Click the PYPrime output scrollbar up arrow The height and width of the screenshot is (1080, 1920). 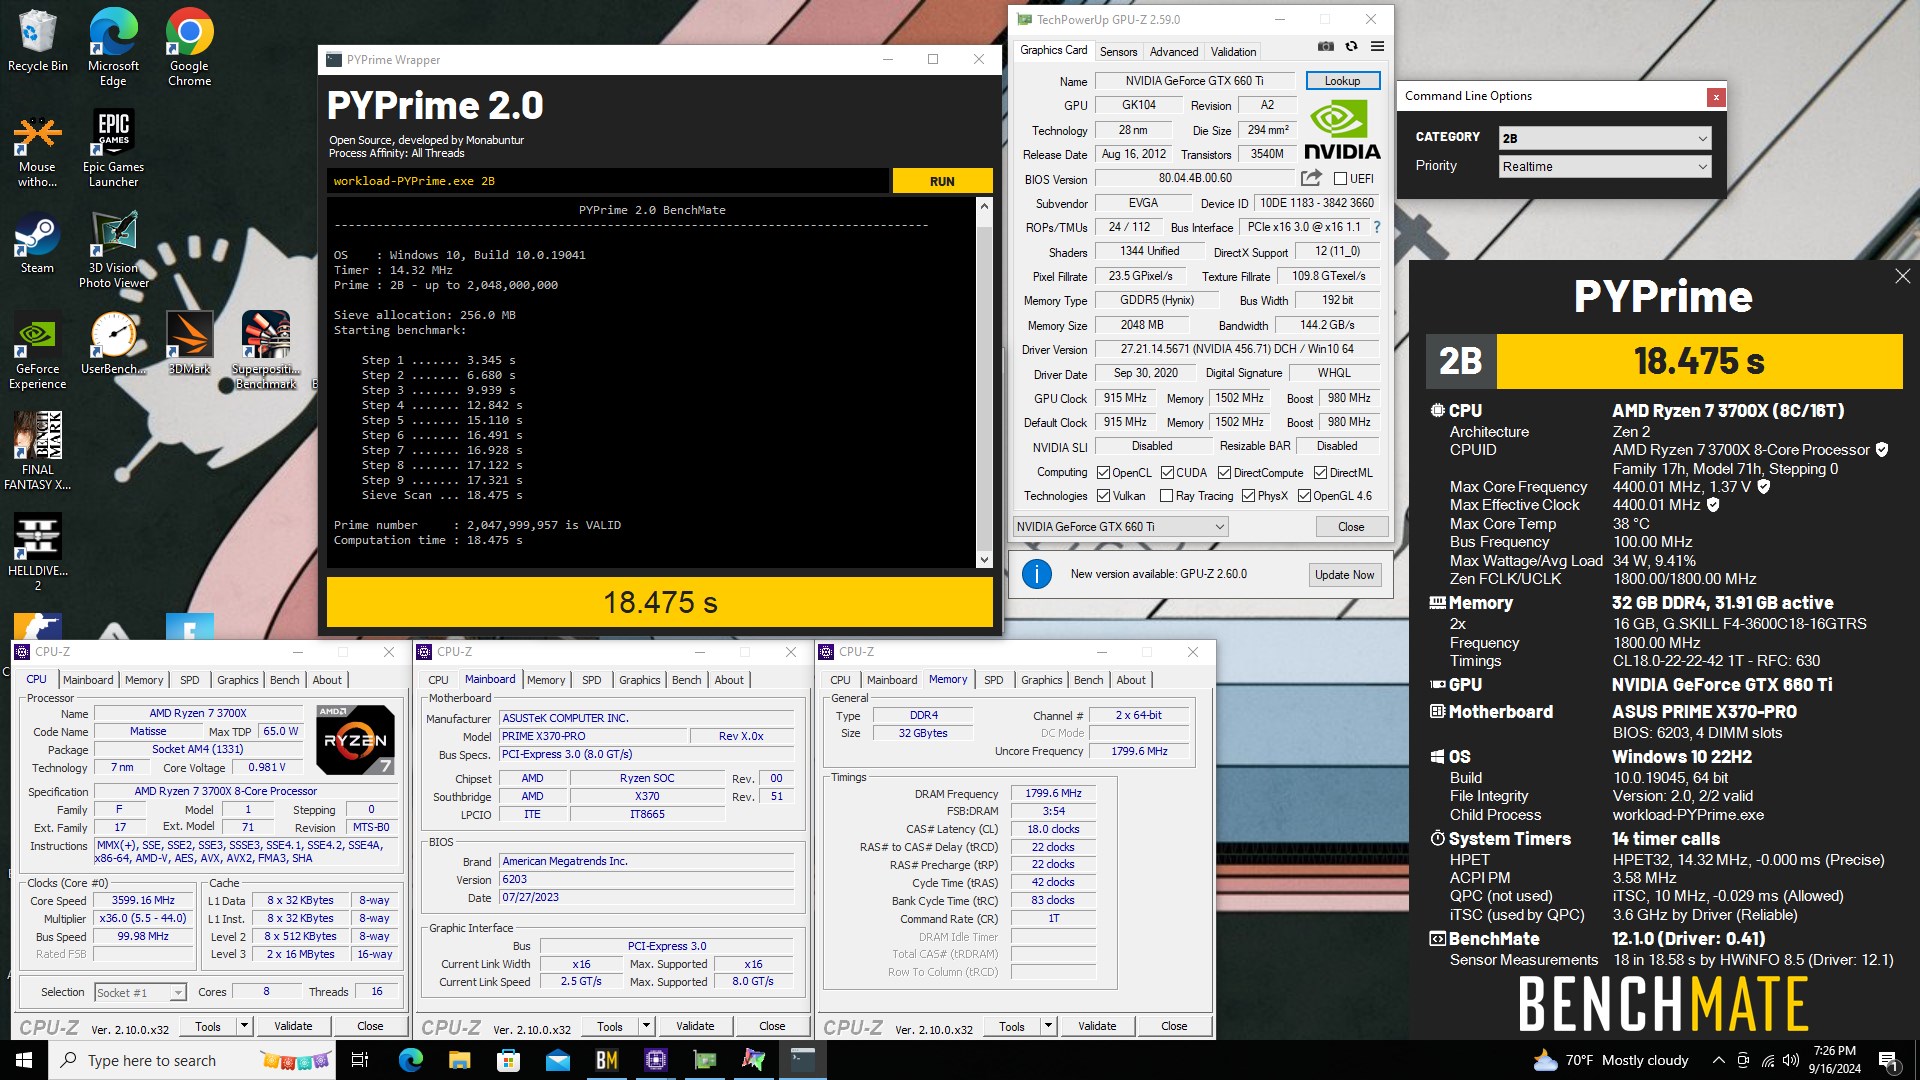pos(984,206)
